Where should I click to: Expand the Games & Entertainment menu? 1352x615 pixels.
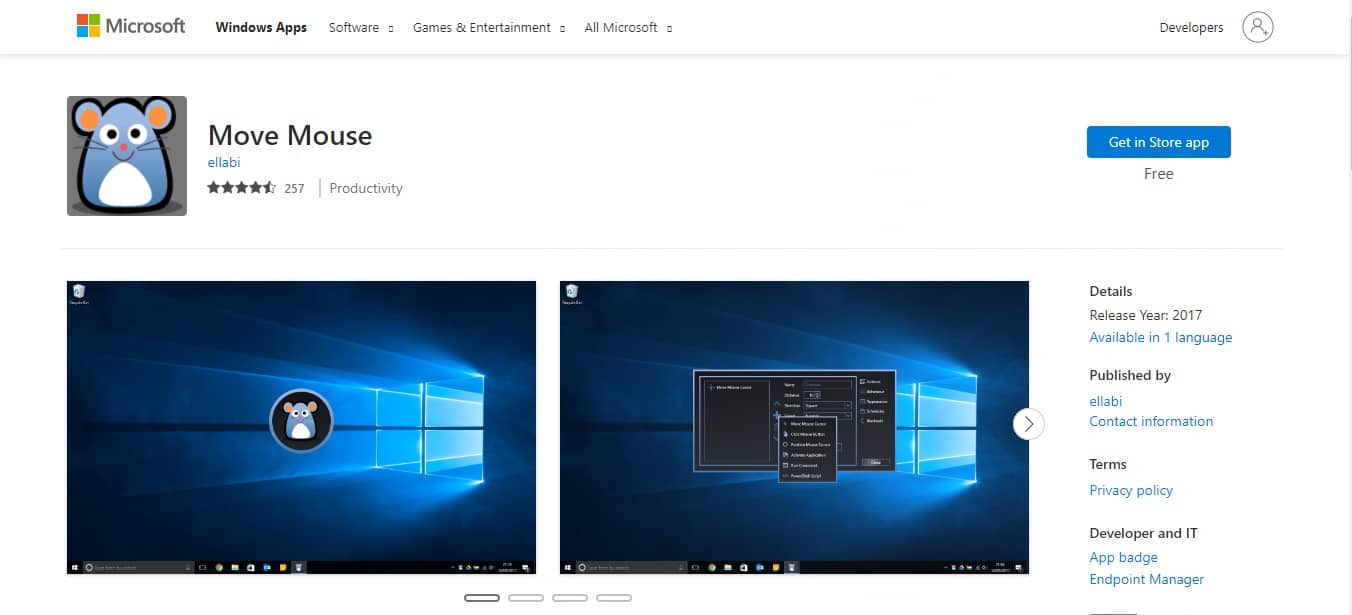(489, 28)
